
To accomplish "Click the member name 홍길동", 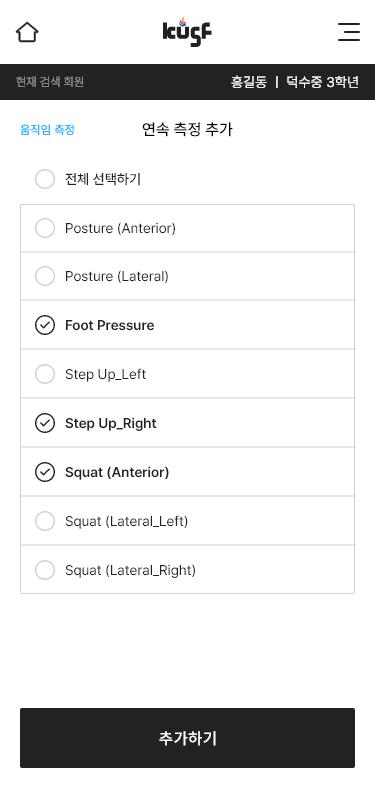I will tap(249, 82).
